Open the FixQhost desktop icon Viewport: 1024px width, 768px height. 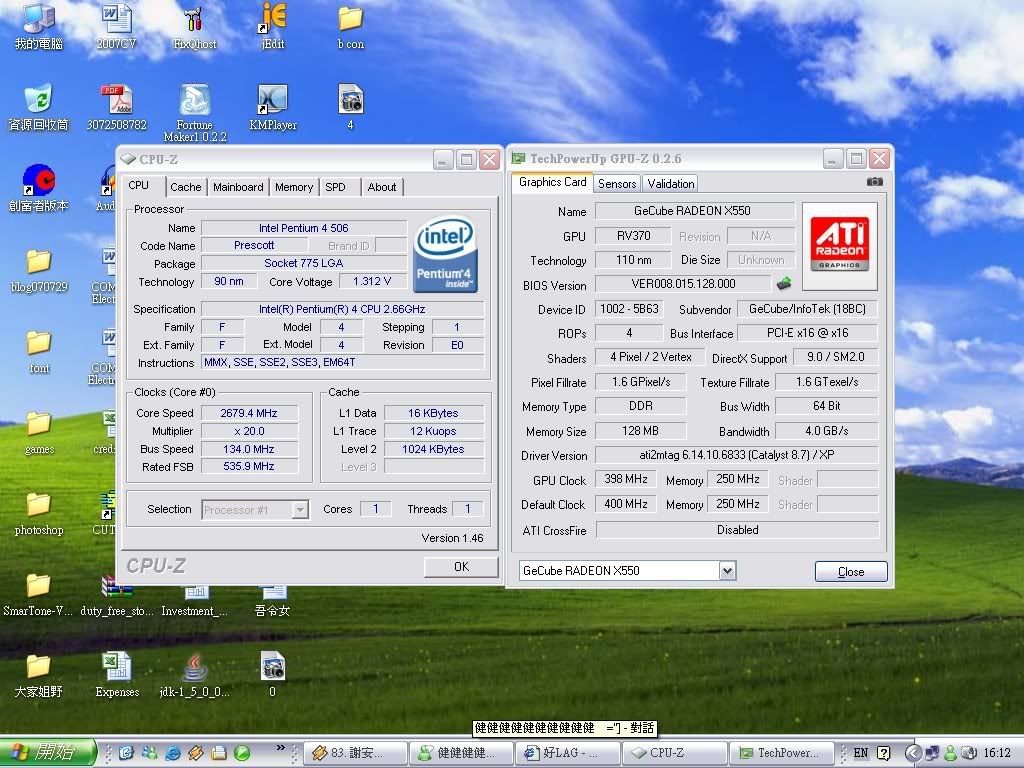pyautogui.click(x=194, y=19)
